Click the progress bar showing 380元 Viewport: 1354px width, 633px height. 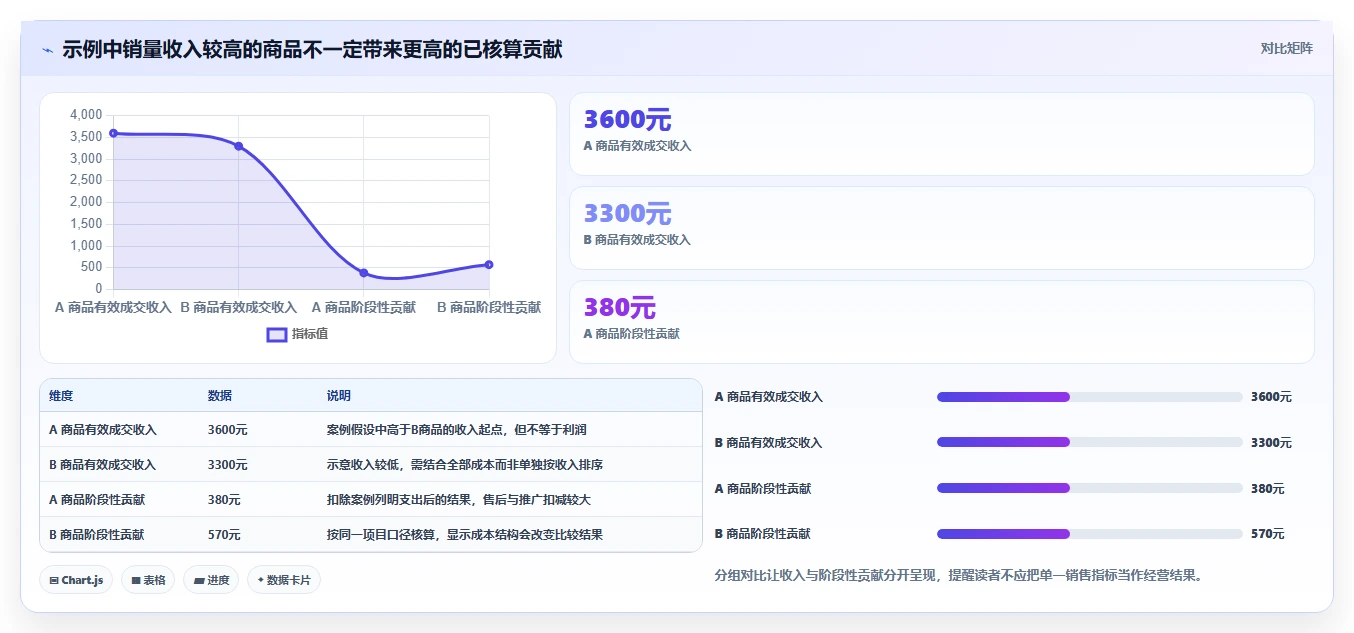tap(1089, 489)
